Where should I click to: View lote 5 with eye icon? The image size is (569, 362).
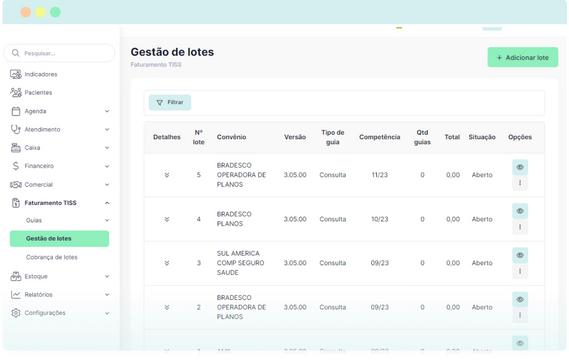point(520,167)
